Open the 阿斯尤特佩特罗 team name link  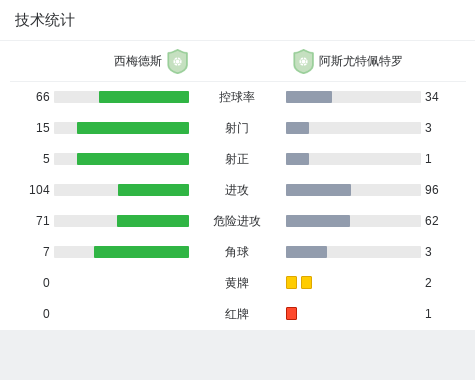point(360,61)
